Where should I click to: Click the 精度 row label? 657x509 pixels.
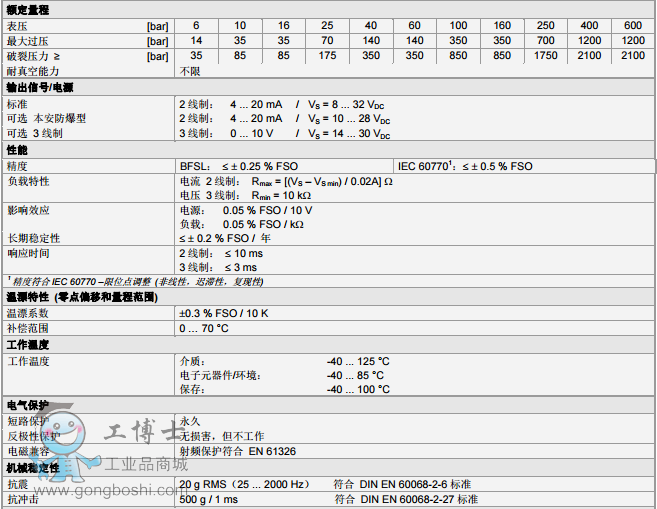click(x=17, y=166)
